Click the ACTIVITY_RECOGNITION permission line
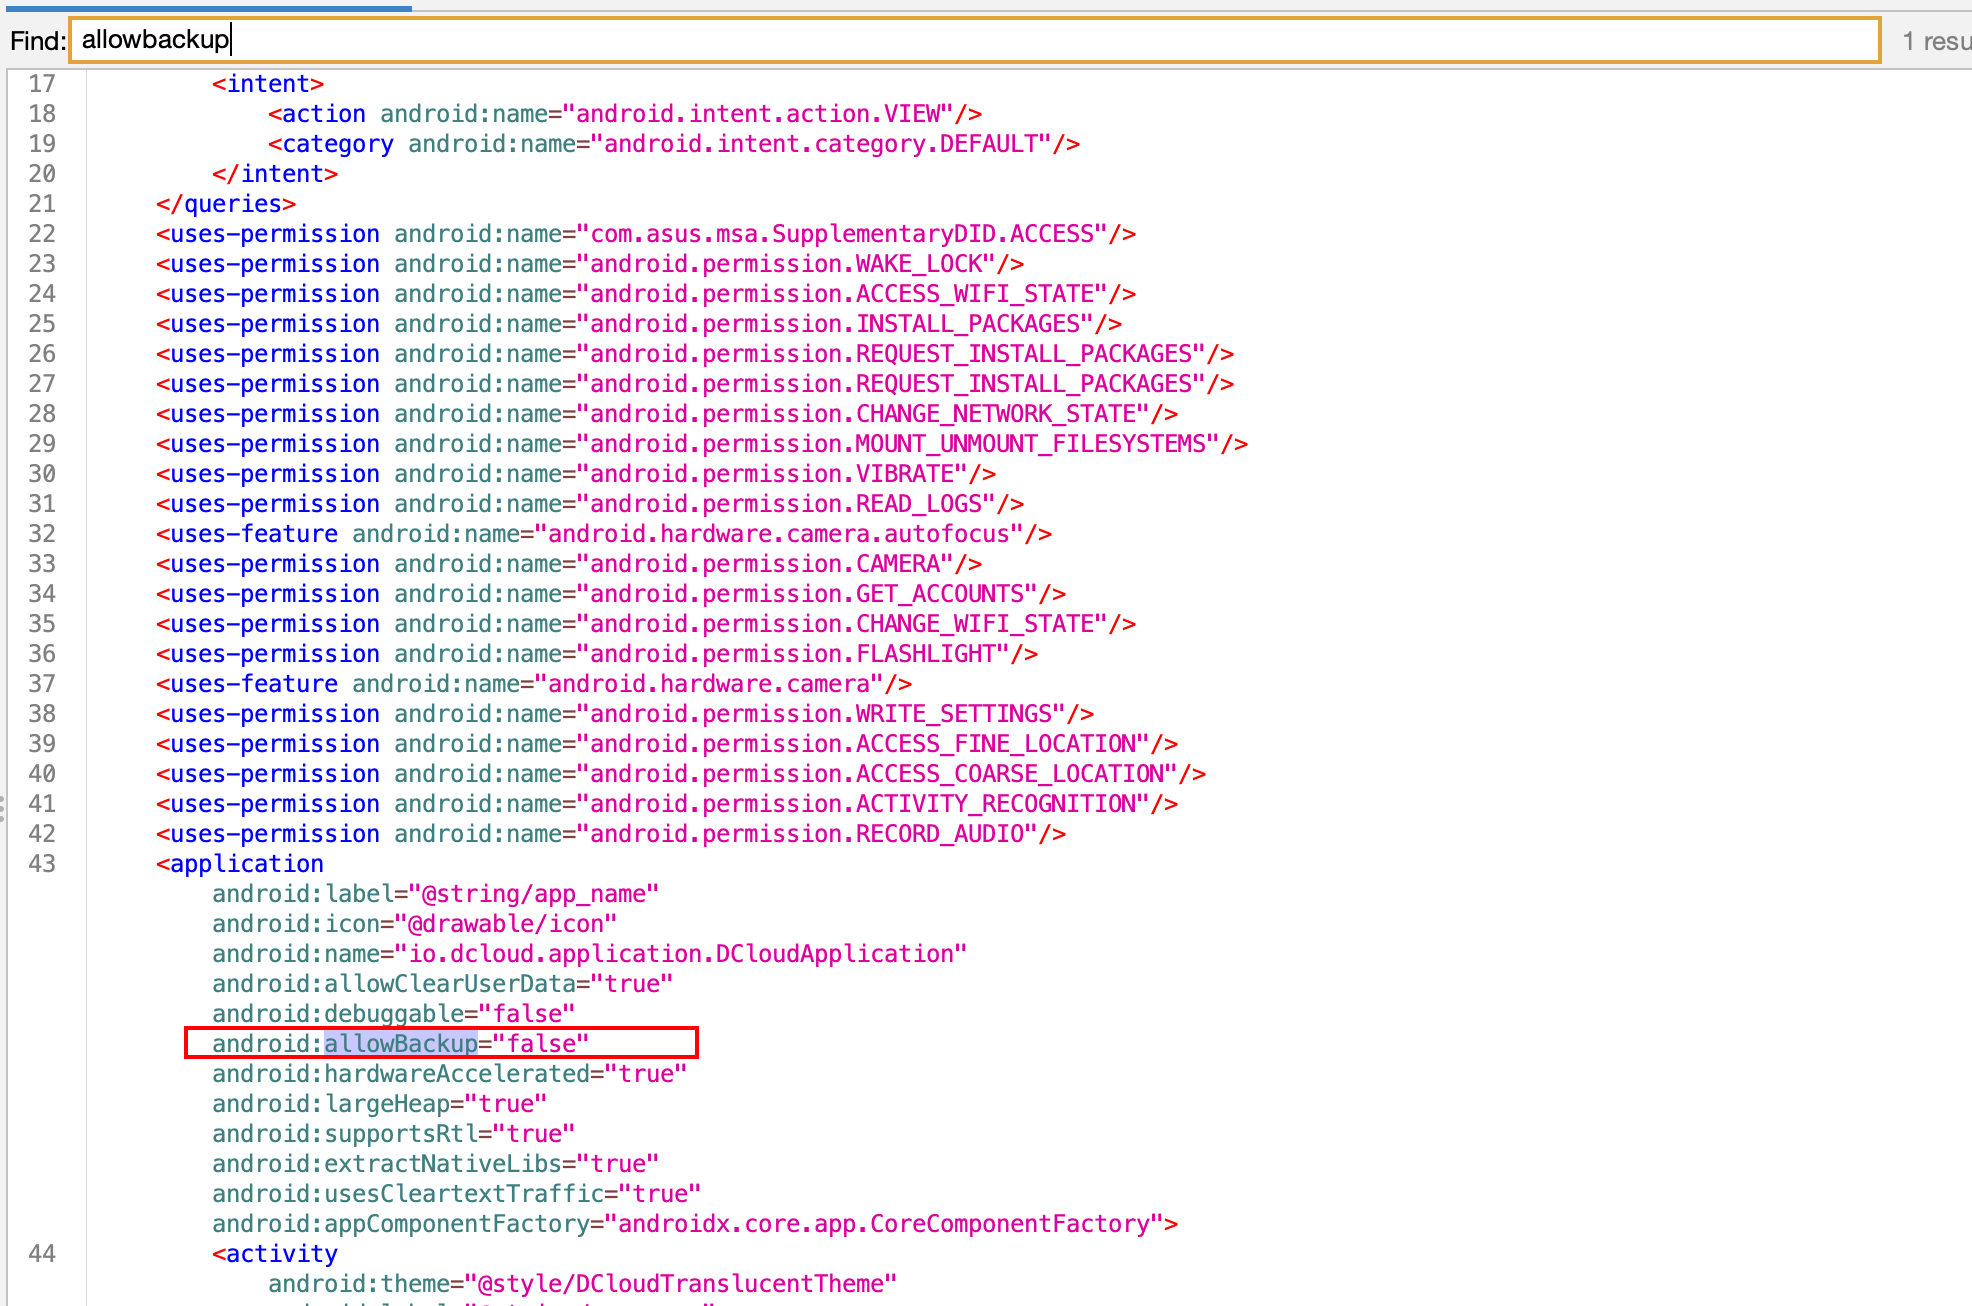 pos(667,804)
